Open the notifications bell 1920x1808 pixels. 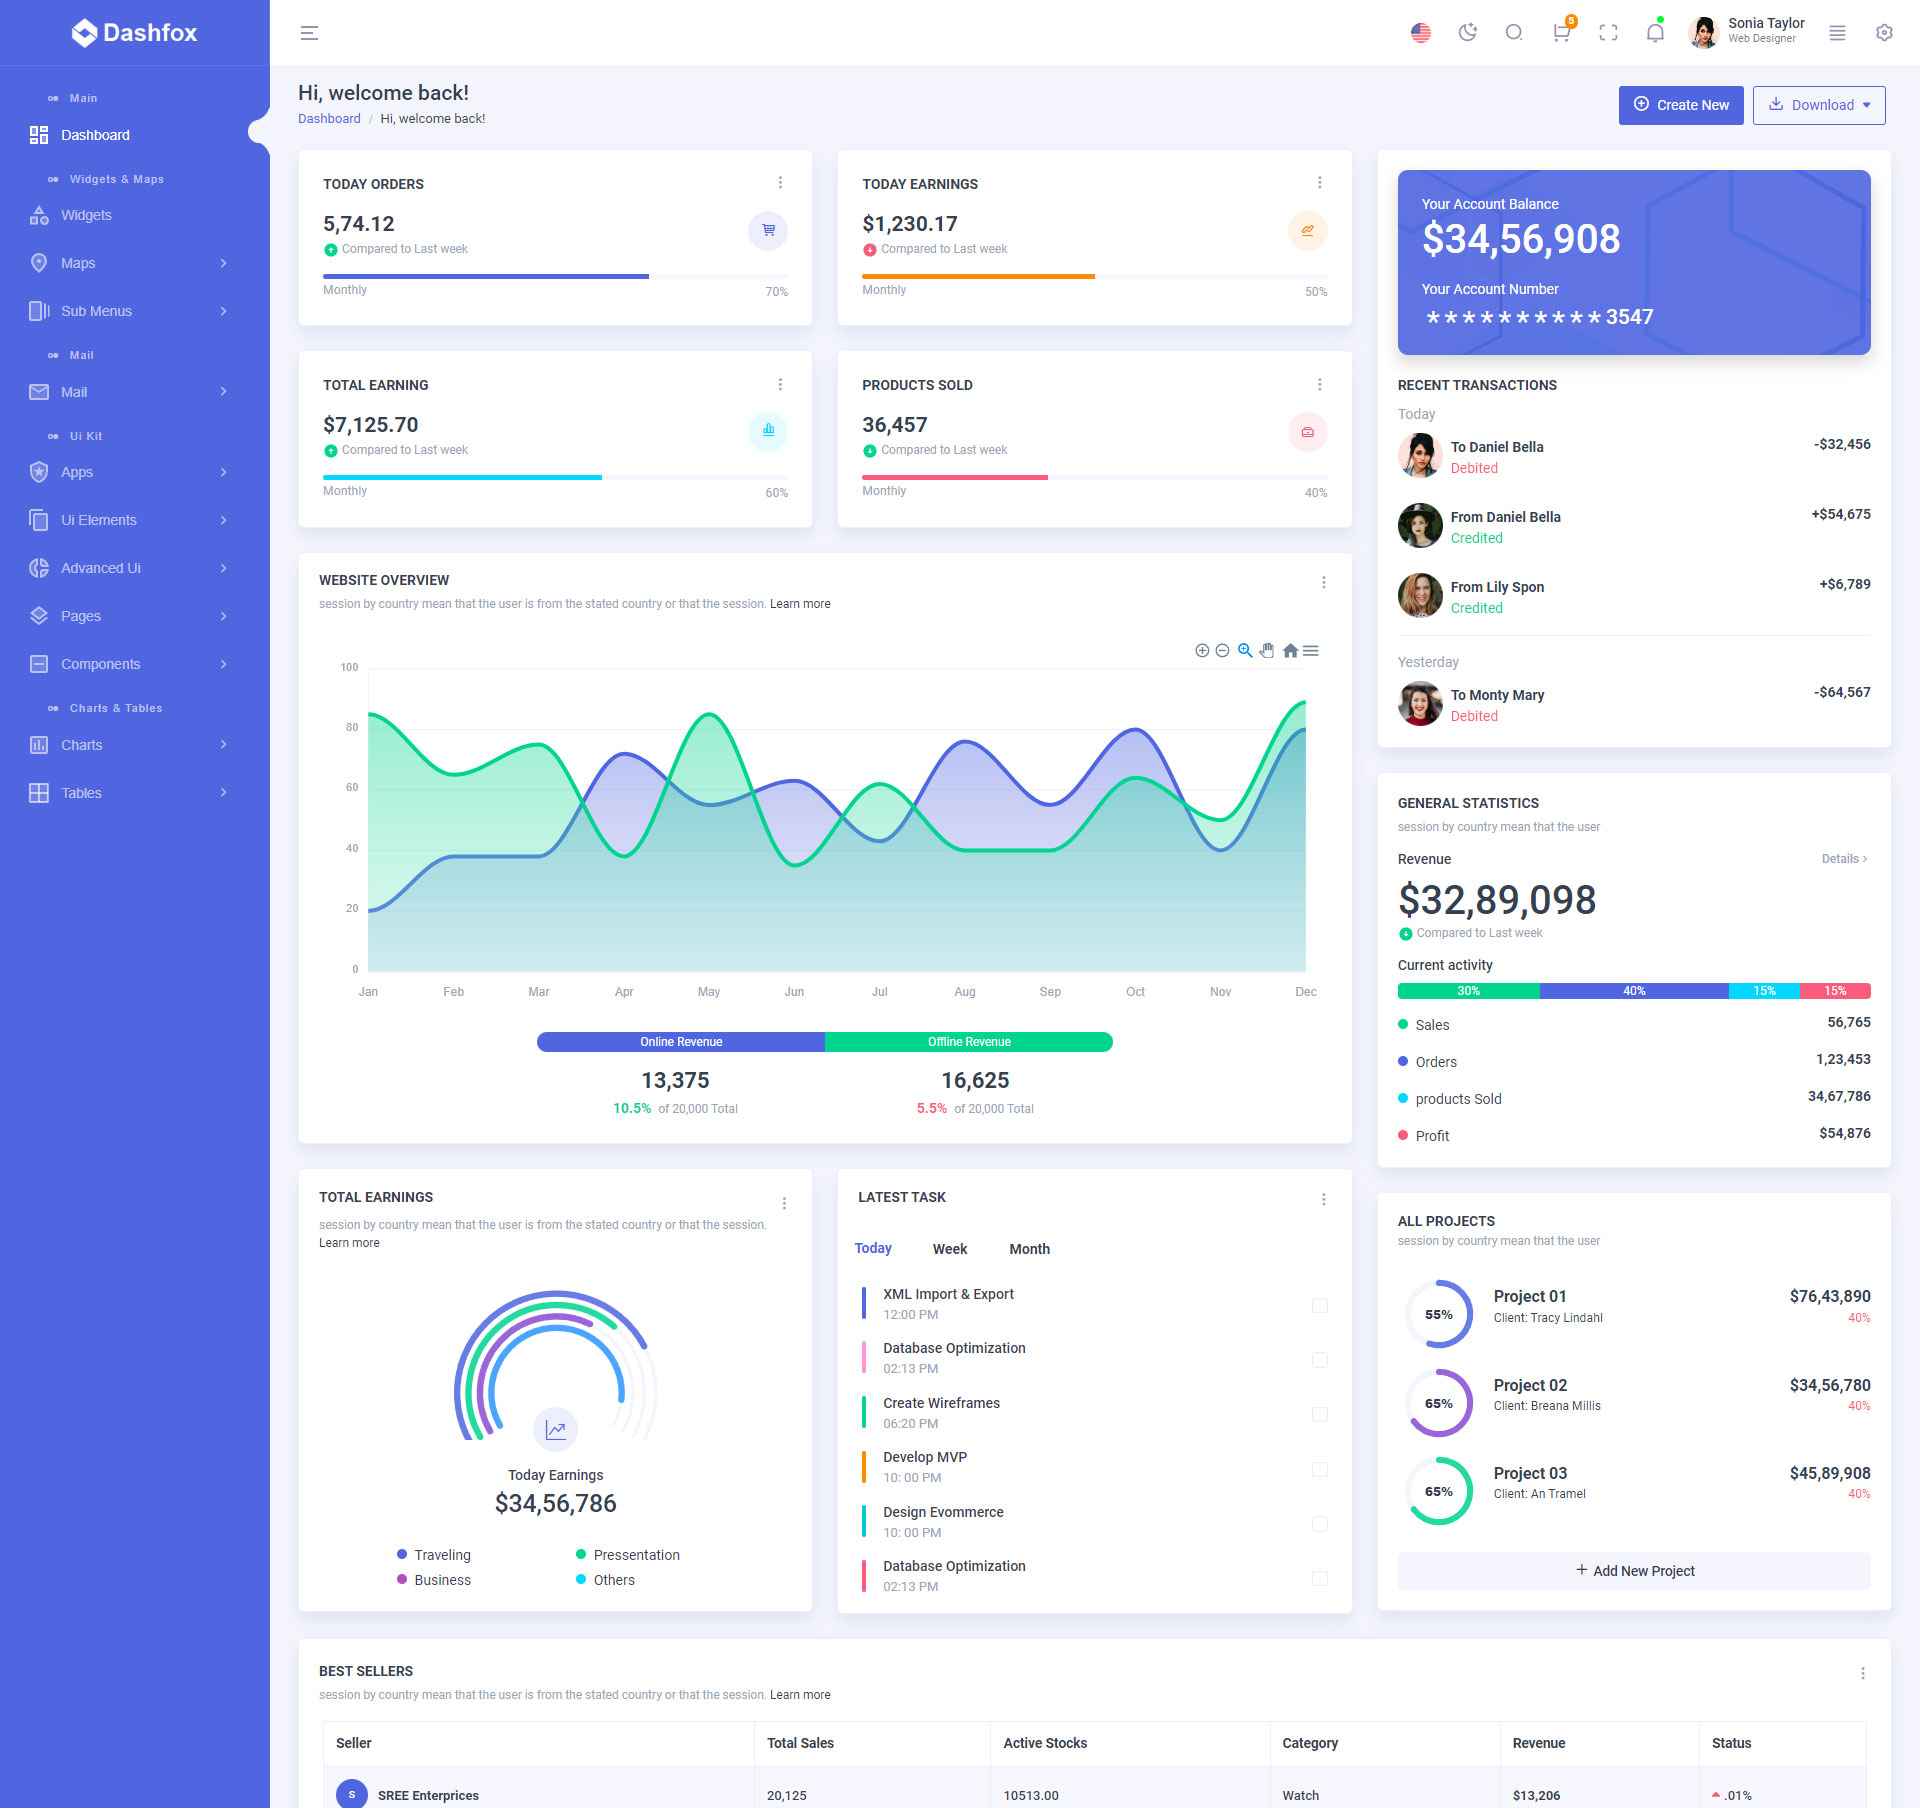pos(1655,33)
